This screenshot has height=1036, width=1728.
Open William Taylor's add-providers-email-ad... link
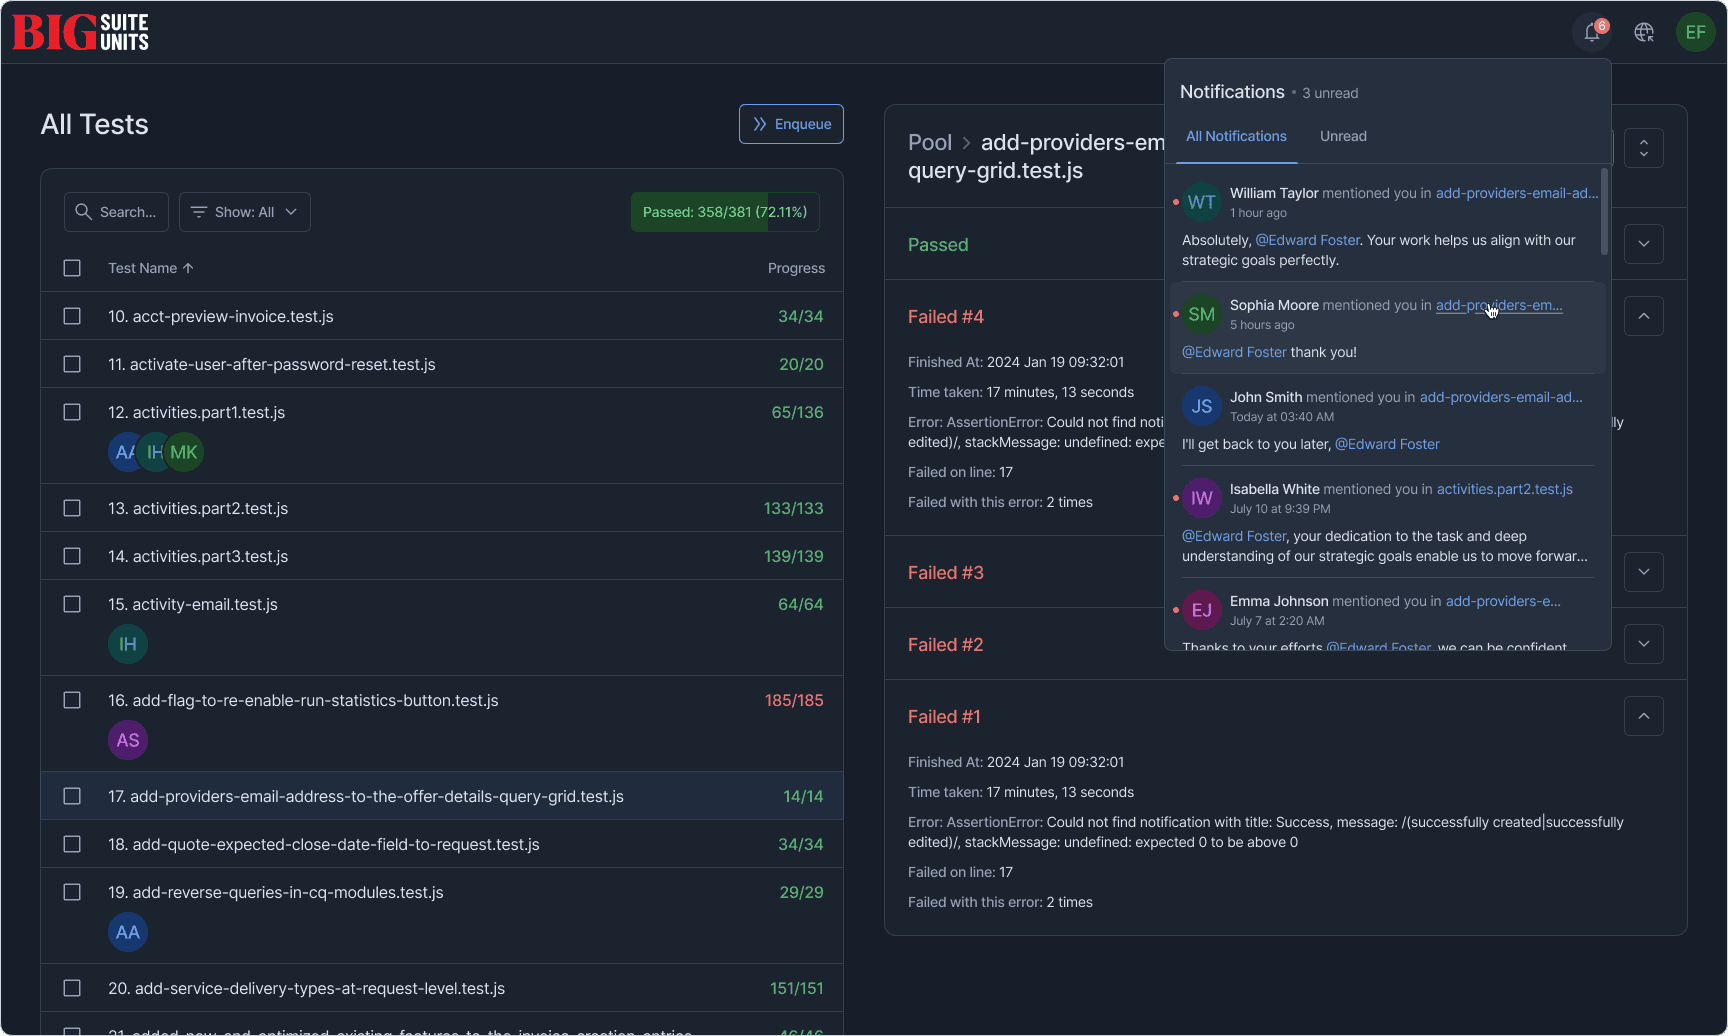click(1517, 193)
